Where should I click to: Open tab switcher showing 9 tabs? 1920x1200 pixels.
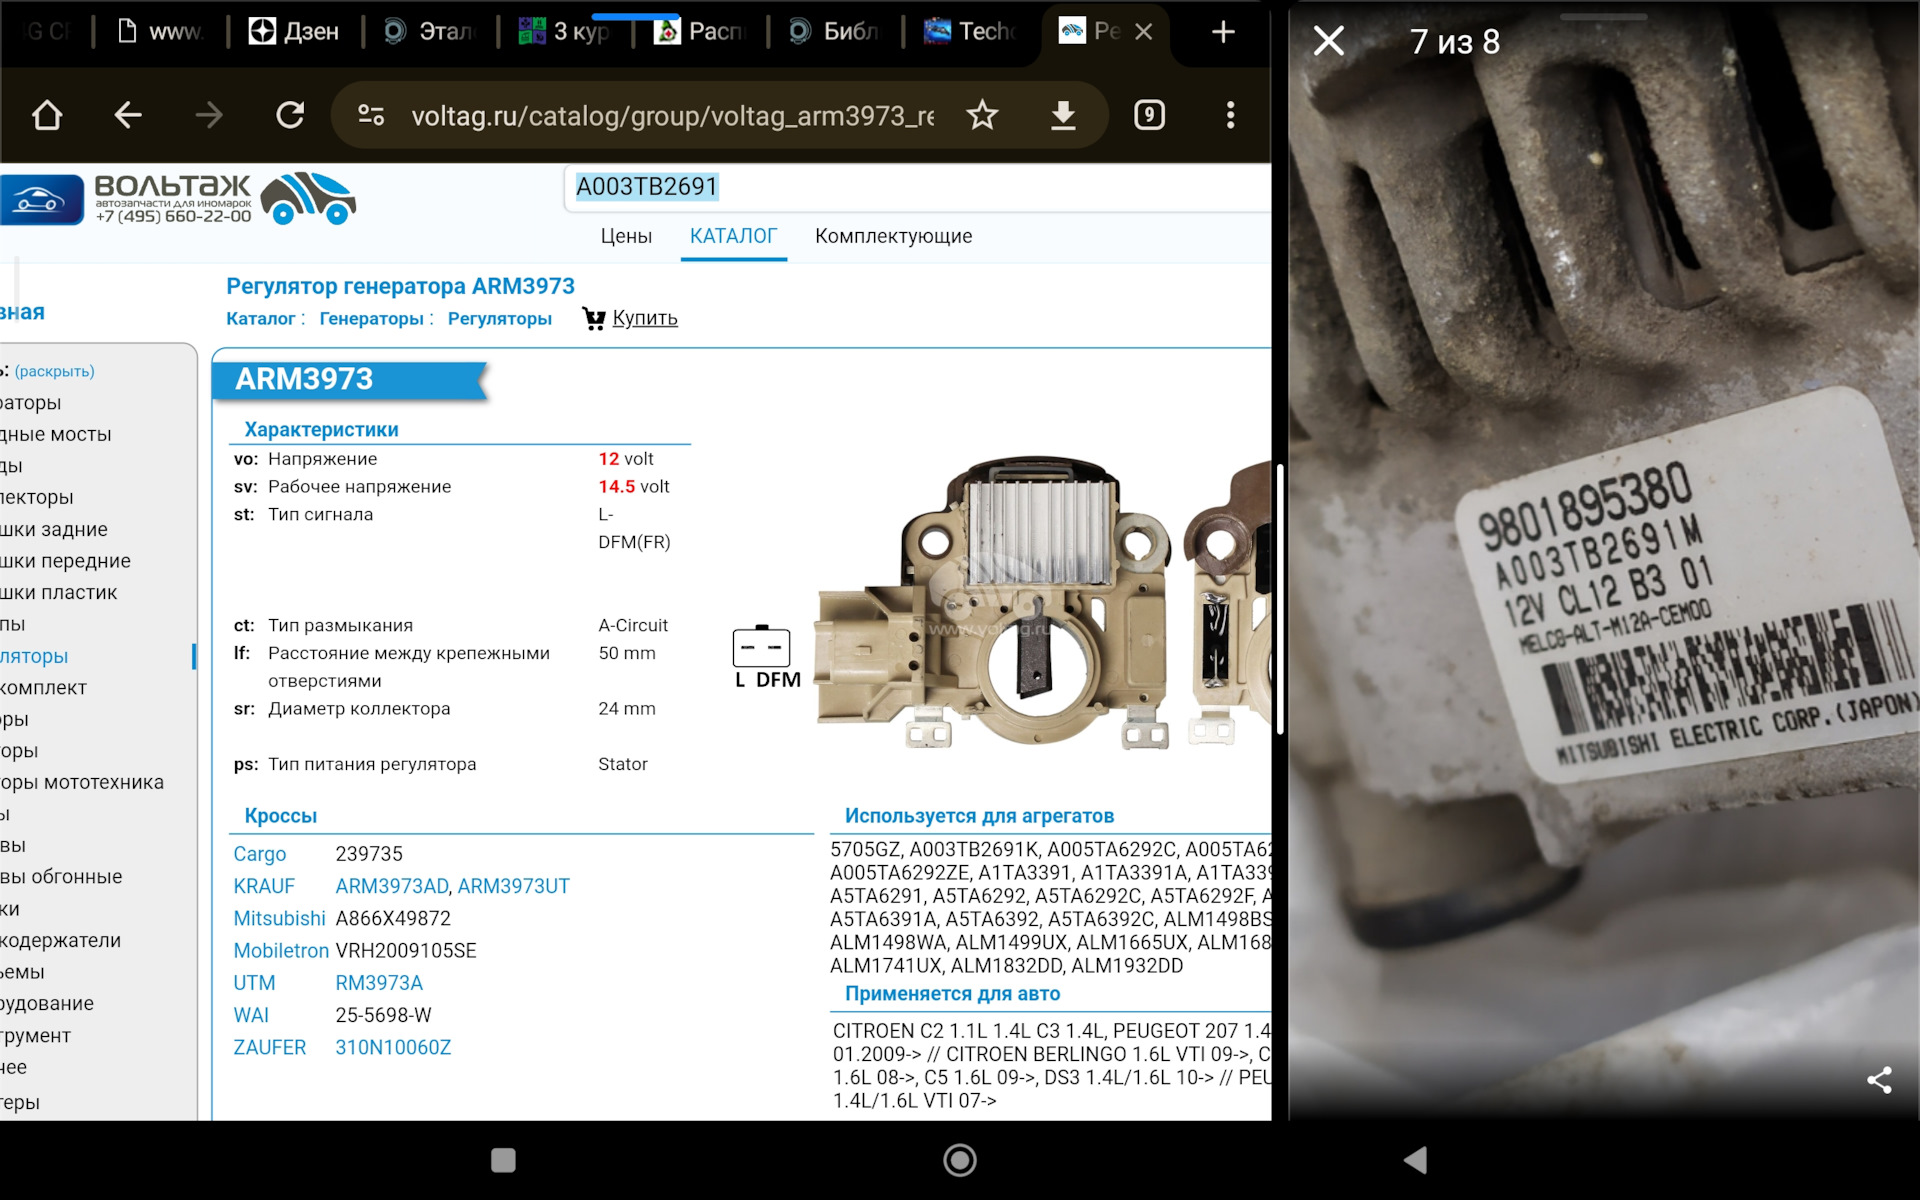[1149, 115]
